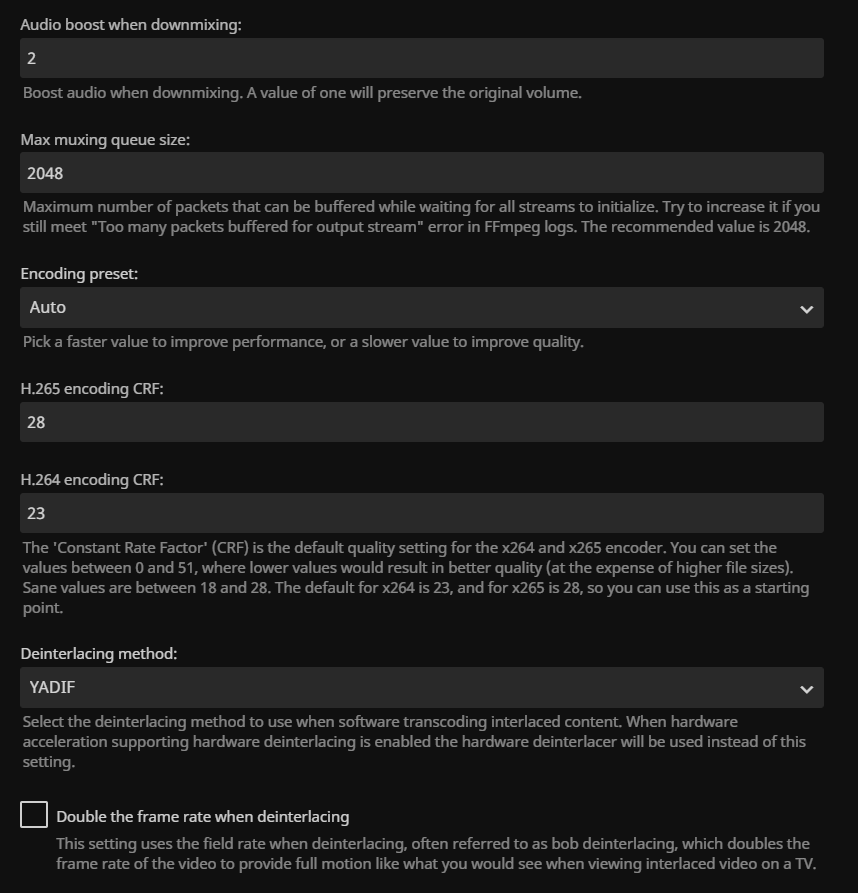Screen dimensions: 858x893
Task: Click the chevron arrow on Deinterlacing method
Action: point(807,689)
